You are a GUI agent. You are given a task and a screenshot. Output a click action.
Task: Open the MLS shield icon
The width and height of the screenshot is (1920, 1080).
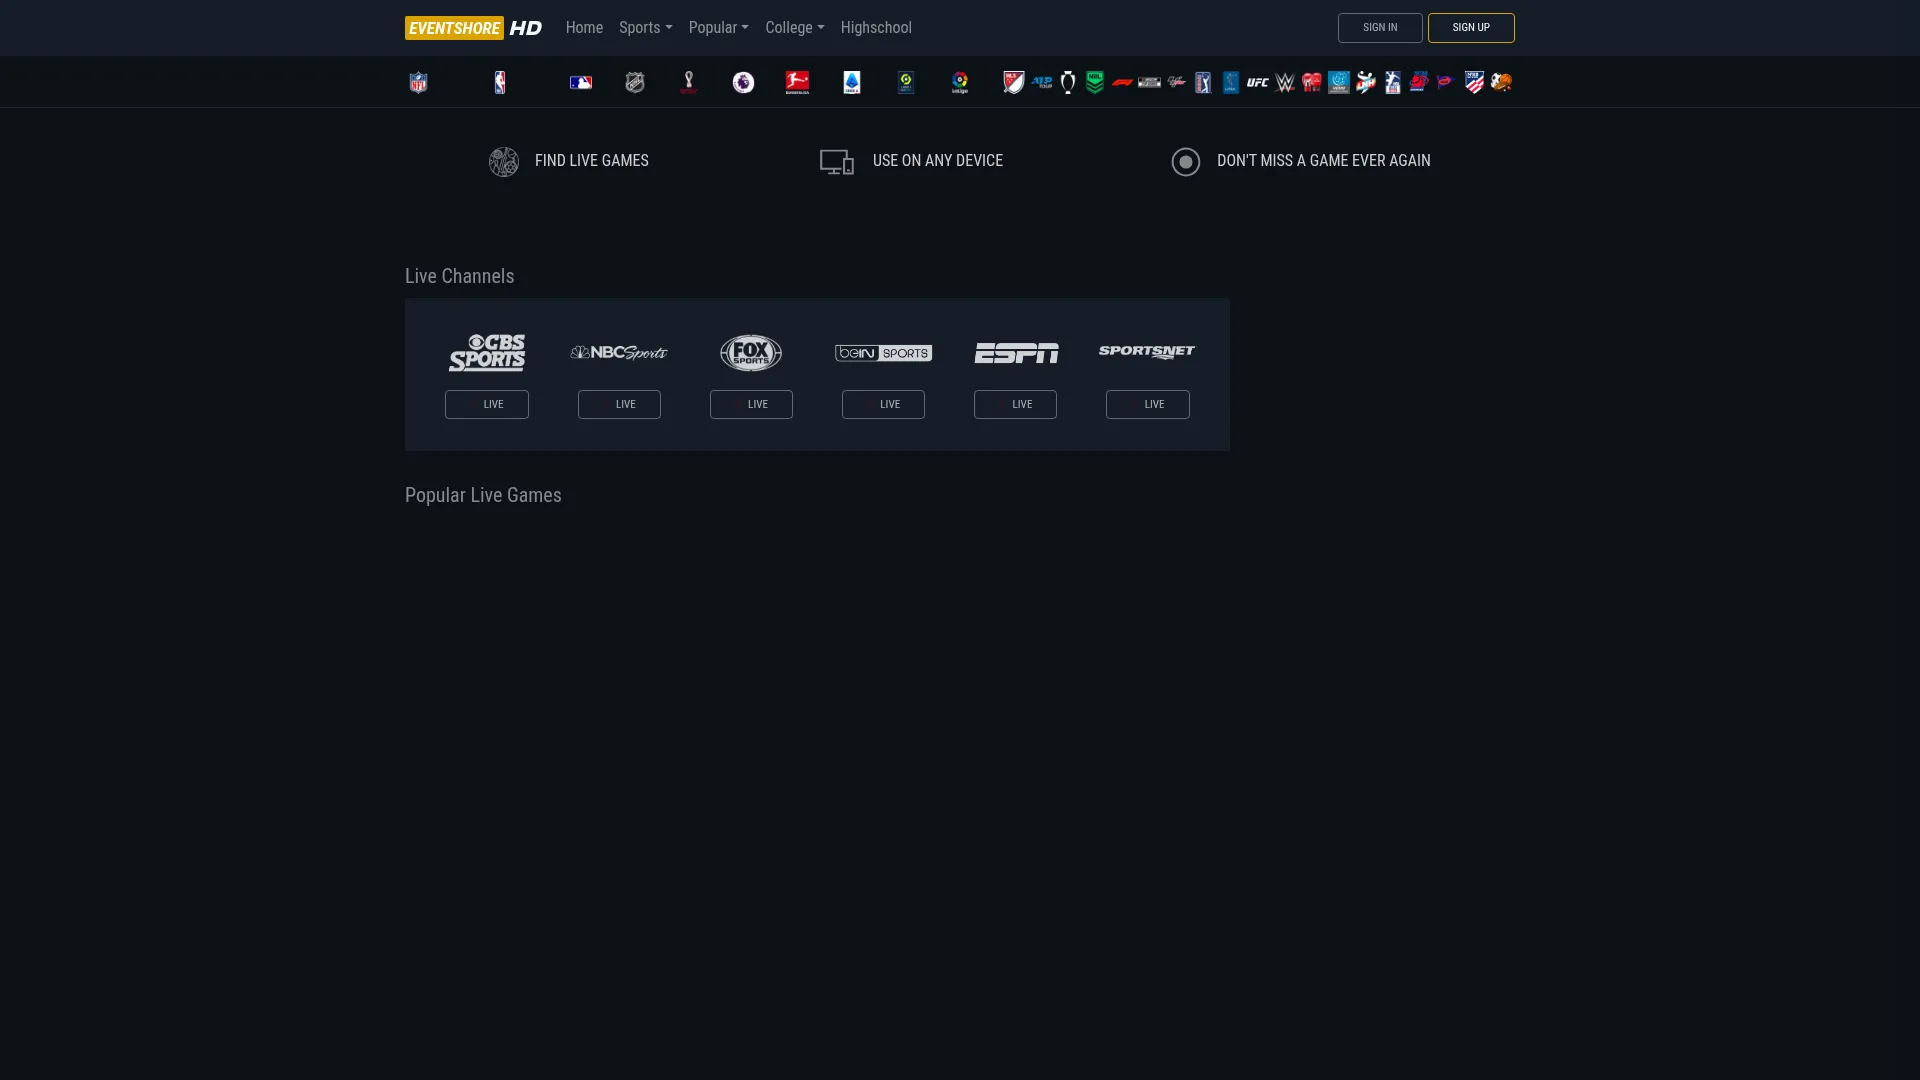1014,82
